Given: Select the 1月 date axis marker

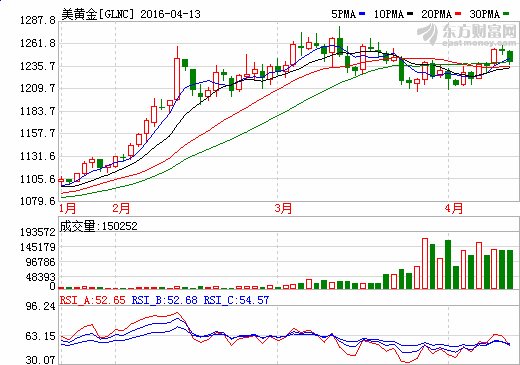Looking at the screenshot, I should (x=68, y=209).
